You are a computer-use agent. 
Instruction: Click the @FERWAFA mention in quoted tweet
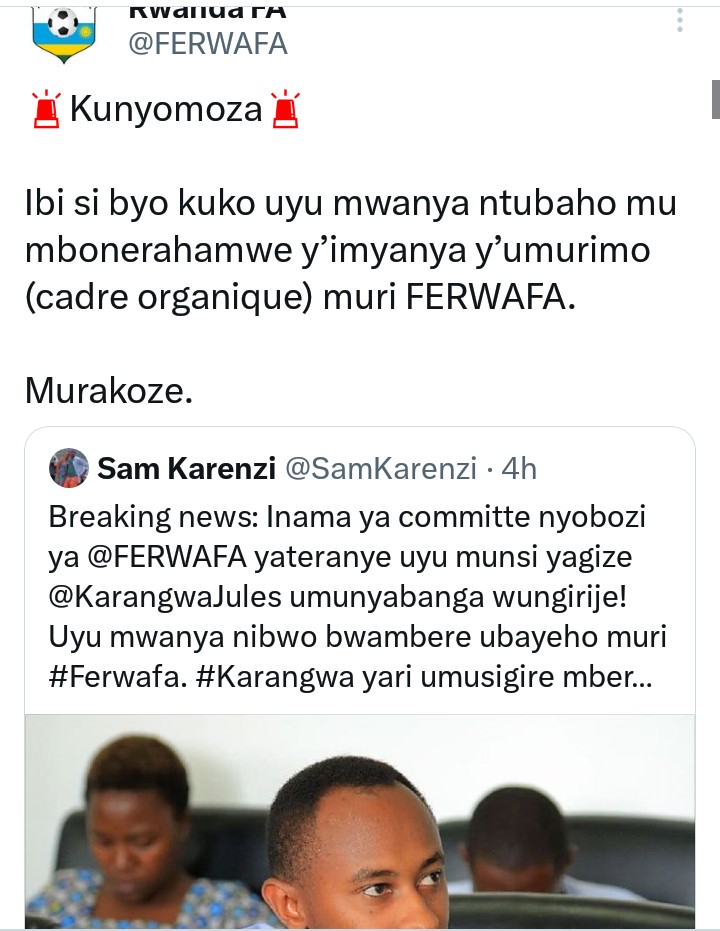[167, 557]
